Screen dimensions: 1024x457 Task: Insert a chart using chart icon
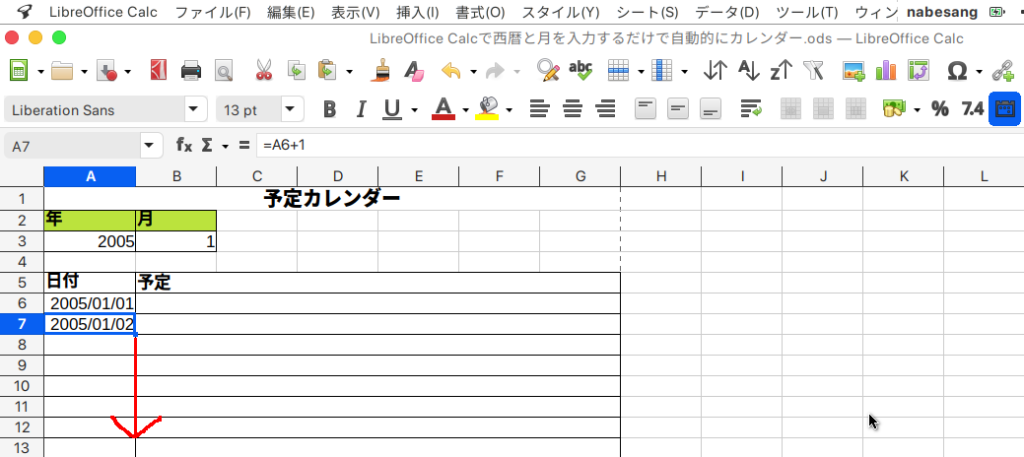click(885, 71)
